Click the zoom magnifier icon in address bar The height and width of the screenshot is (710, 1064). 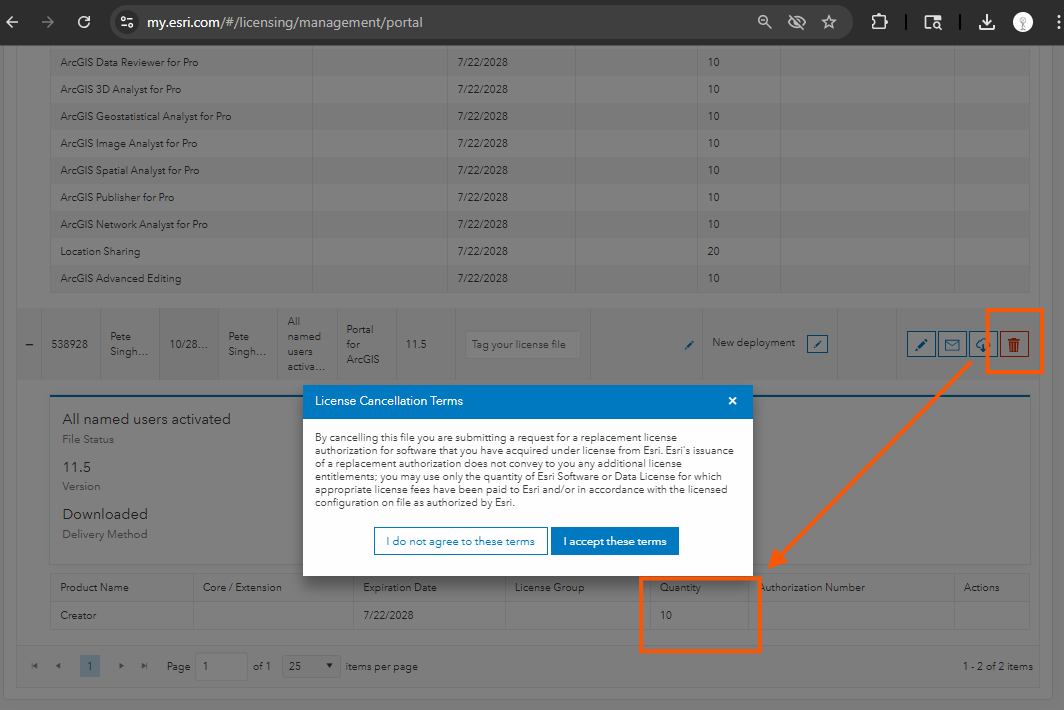(x=765, y=22)
